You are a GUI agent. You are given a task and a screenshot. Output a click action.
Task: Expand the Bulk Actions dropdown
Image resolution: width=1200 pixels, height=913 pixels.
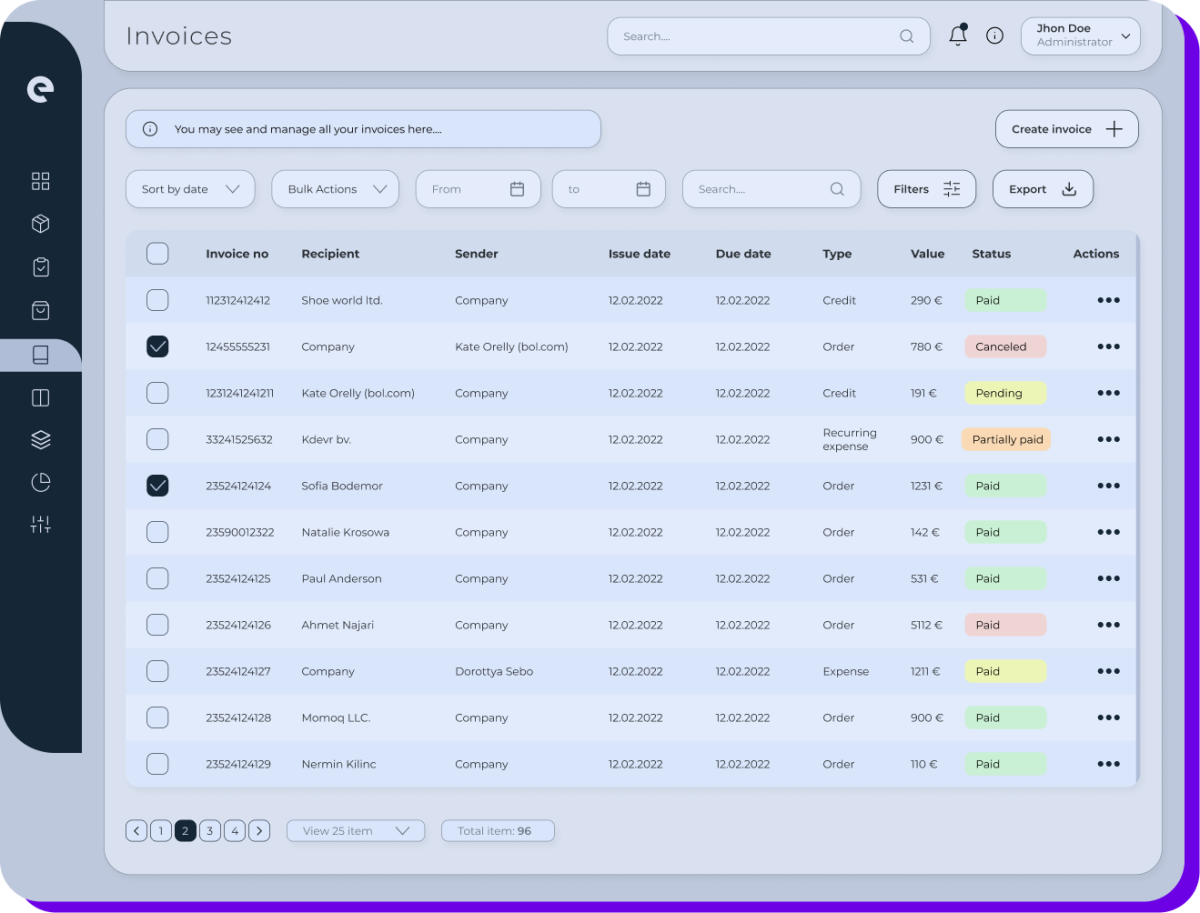335,188
